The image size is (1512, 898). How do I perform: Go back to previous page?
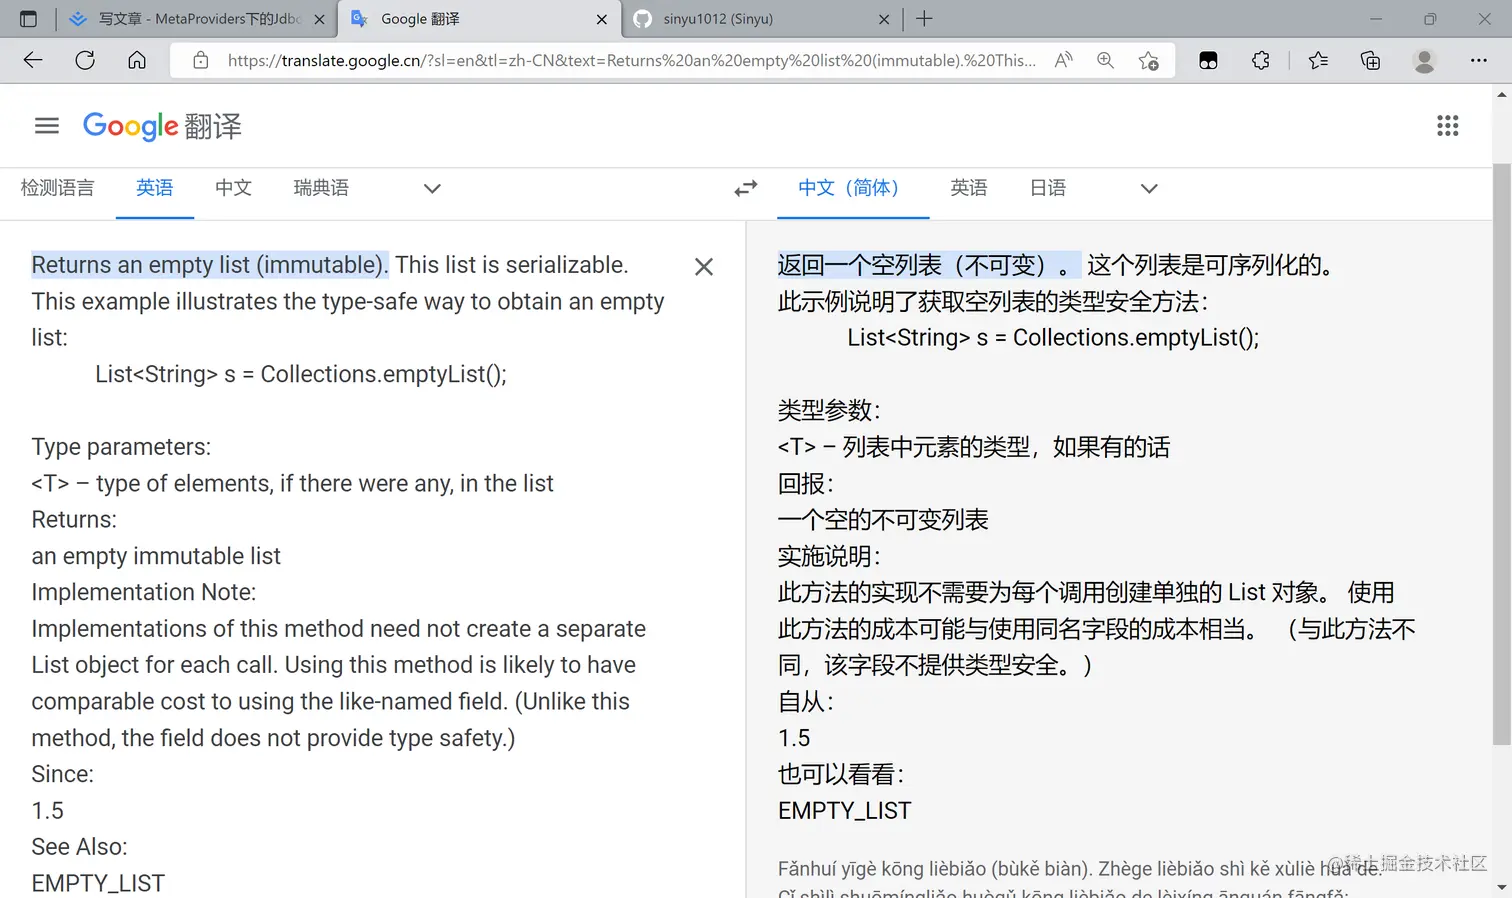[x=33, y=60]
